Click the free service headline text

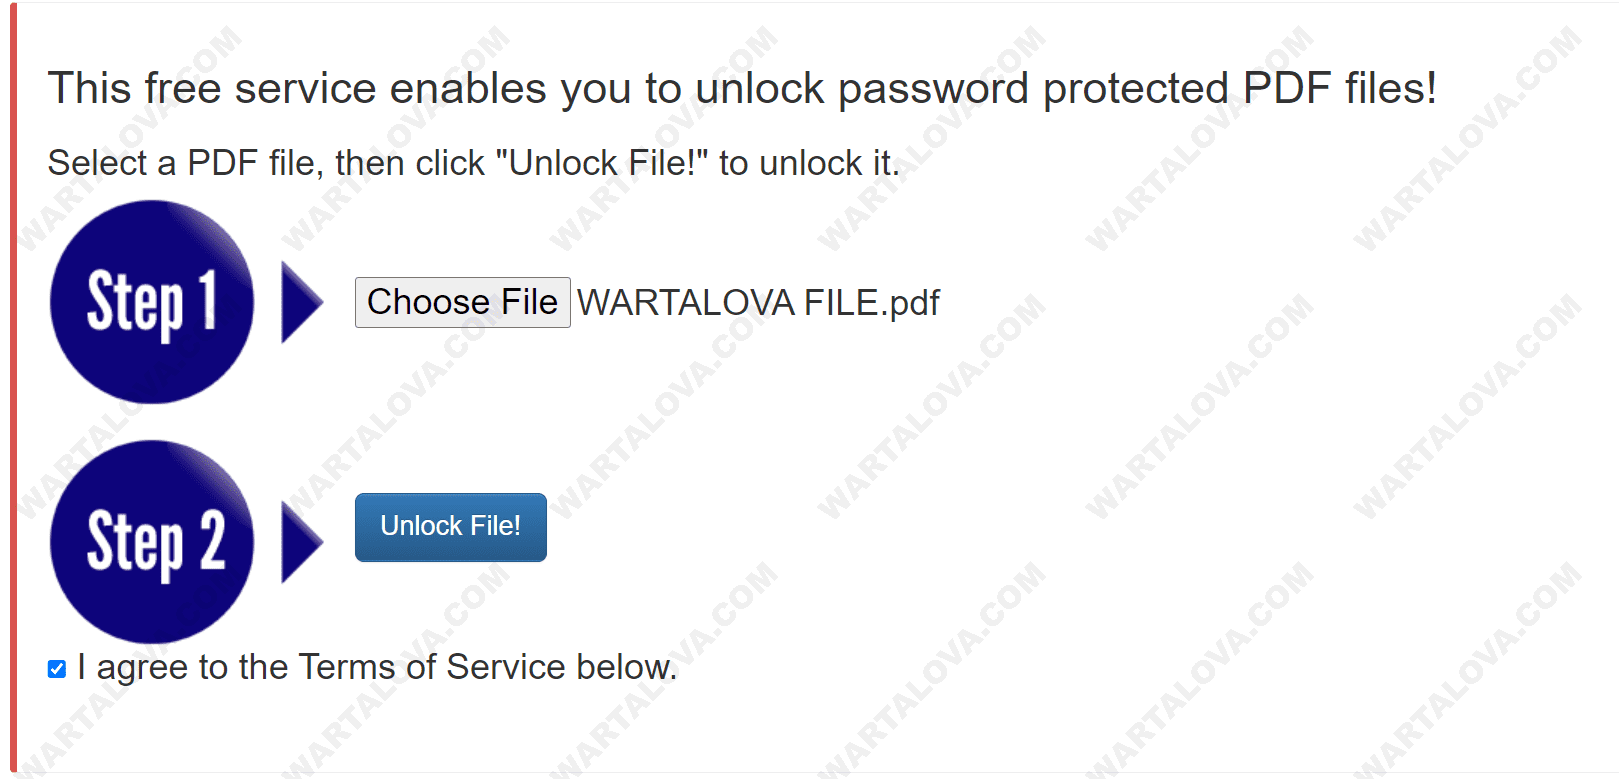click(x=743, y=88)
